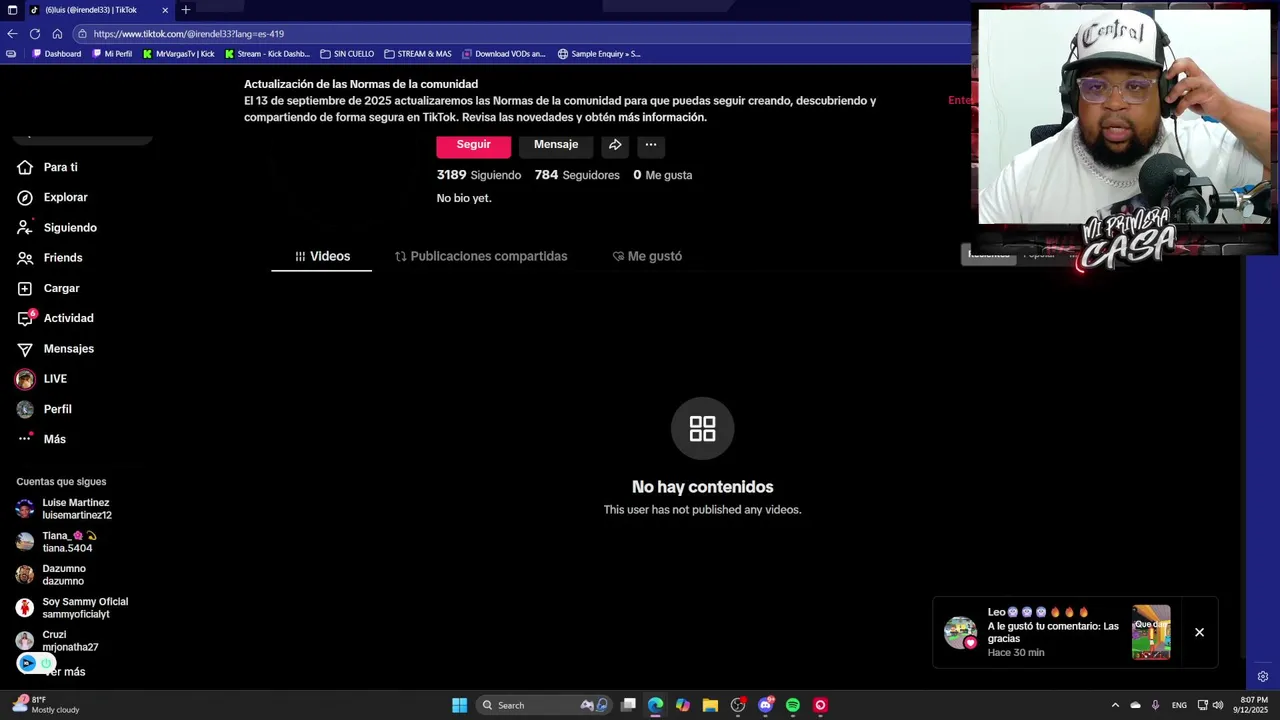1280x720 pixels.
Task: Open Soy Sammy Oficial followed account
Action: 72,608
